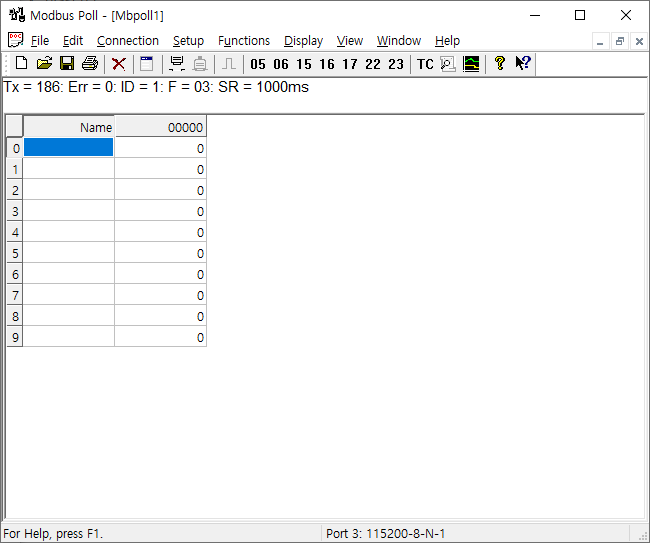Screen dimensions: 650x543
Task: Click the Disconnect toolbar icon
Action: (200, 64)
